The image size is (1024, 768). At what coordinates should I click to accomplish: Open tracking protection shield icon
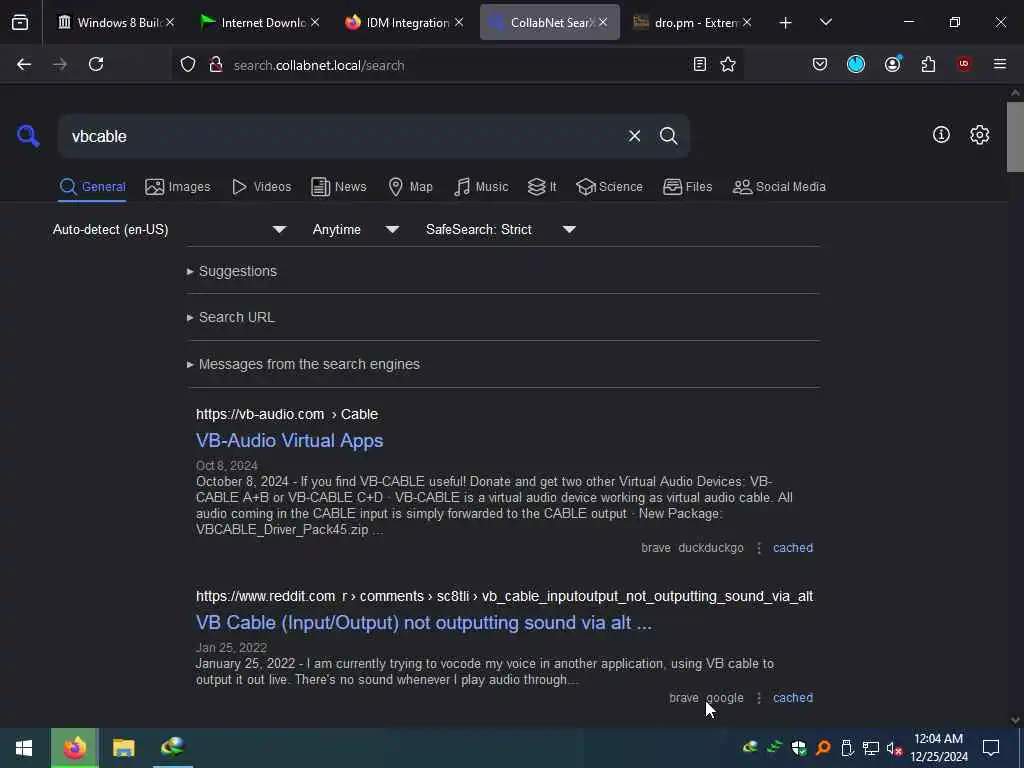click(x=188, y=65)
